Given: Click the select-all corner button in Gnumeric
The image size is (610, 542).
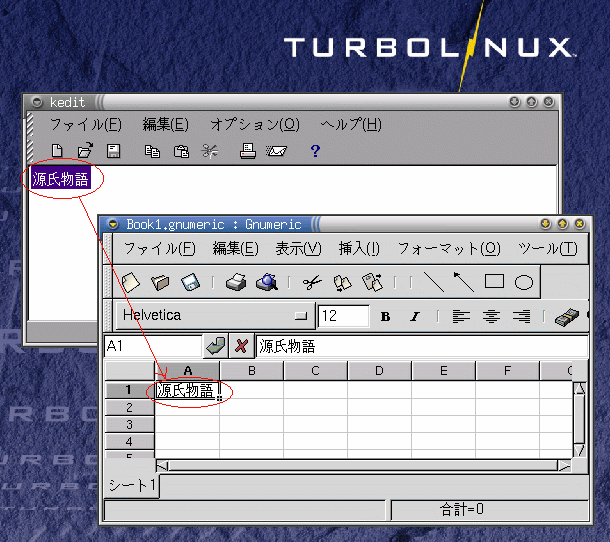Looking at the screenshot, I should (130, 371).
